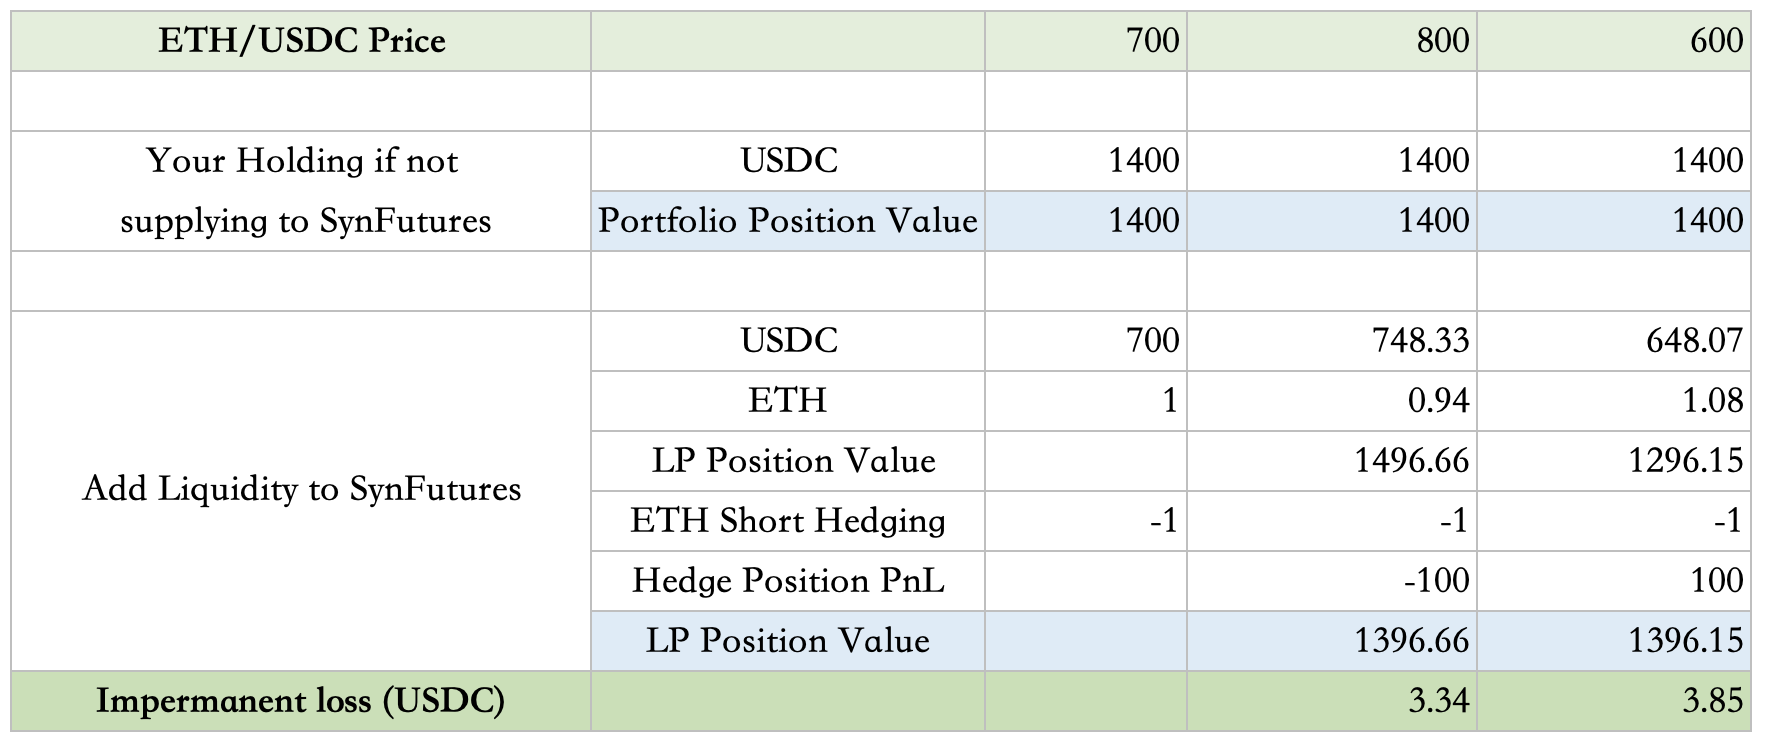Click the Impermanent loss (USDC) row label
Image resolution: width=1766 pixels, height=742 pixels.
[301, 701]
